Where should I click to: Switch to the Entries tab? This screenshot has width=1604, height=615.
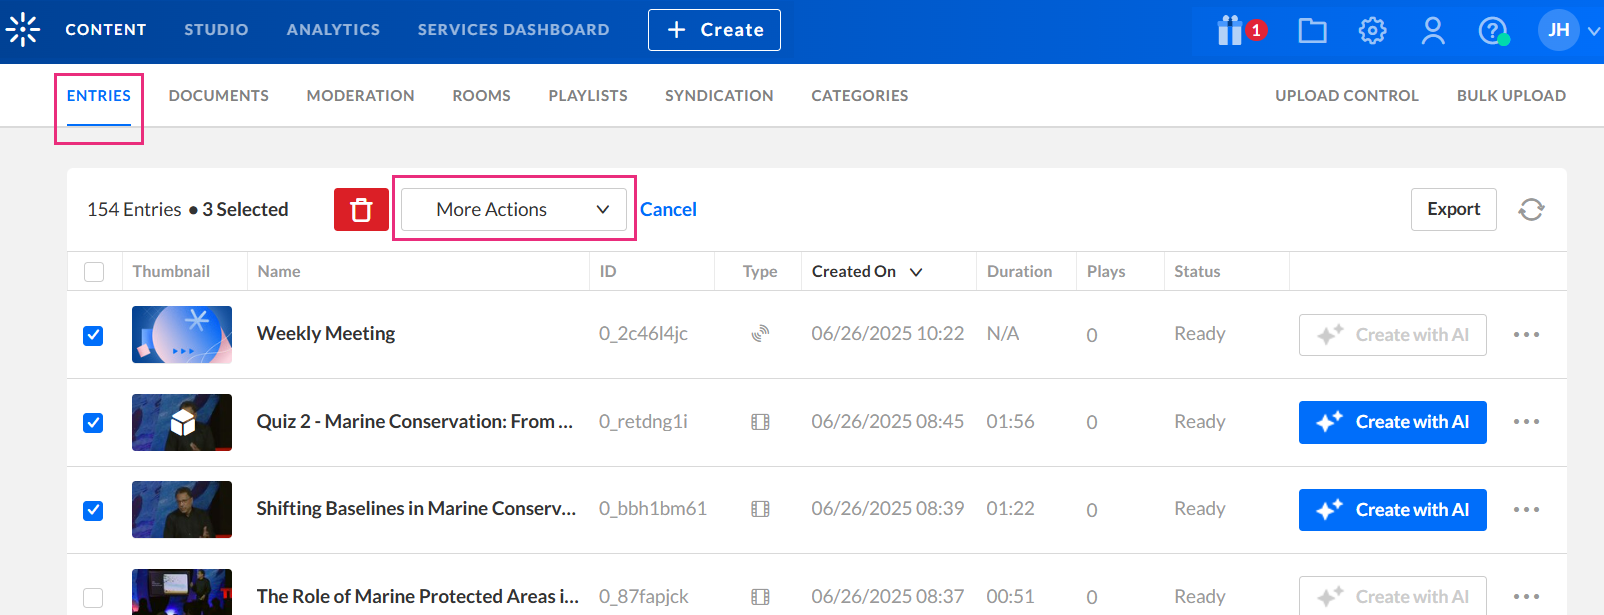point(99,96)
